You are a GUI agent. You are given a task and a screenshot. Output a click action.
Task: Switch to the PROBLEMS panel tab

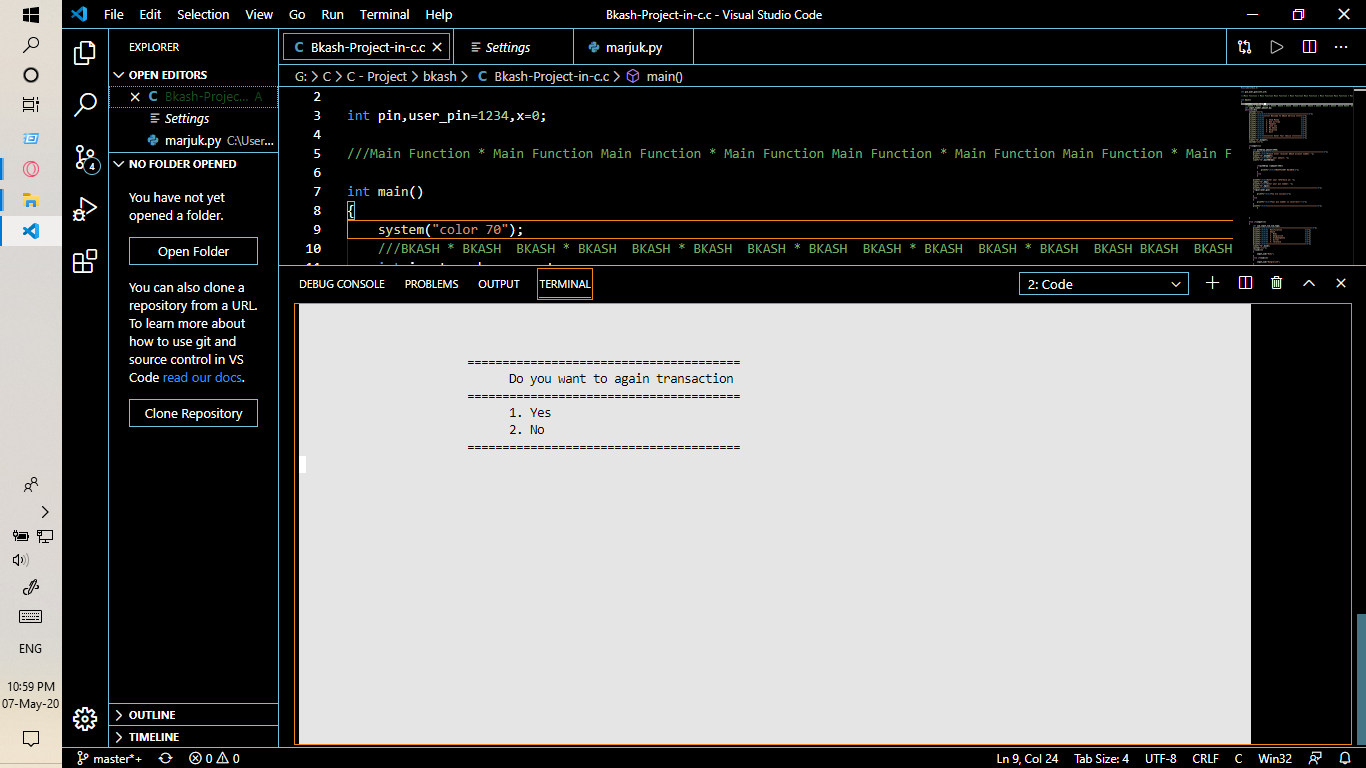coord(431,284)
